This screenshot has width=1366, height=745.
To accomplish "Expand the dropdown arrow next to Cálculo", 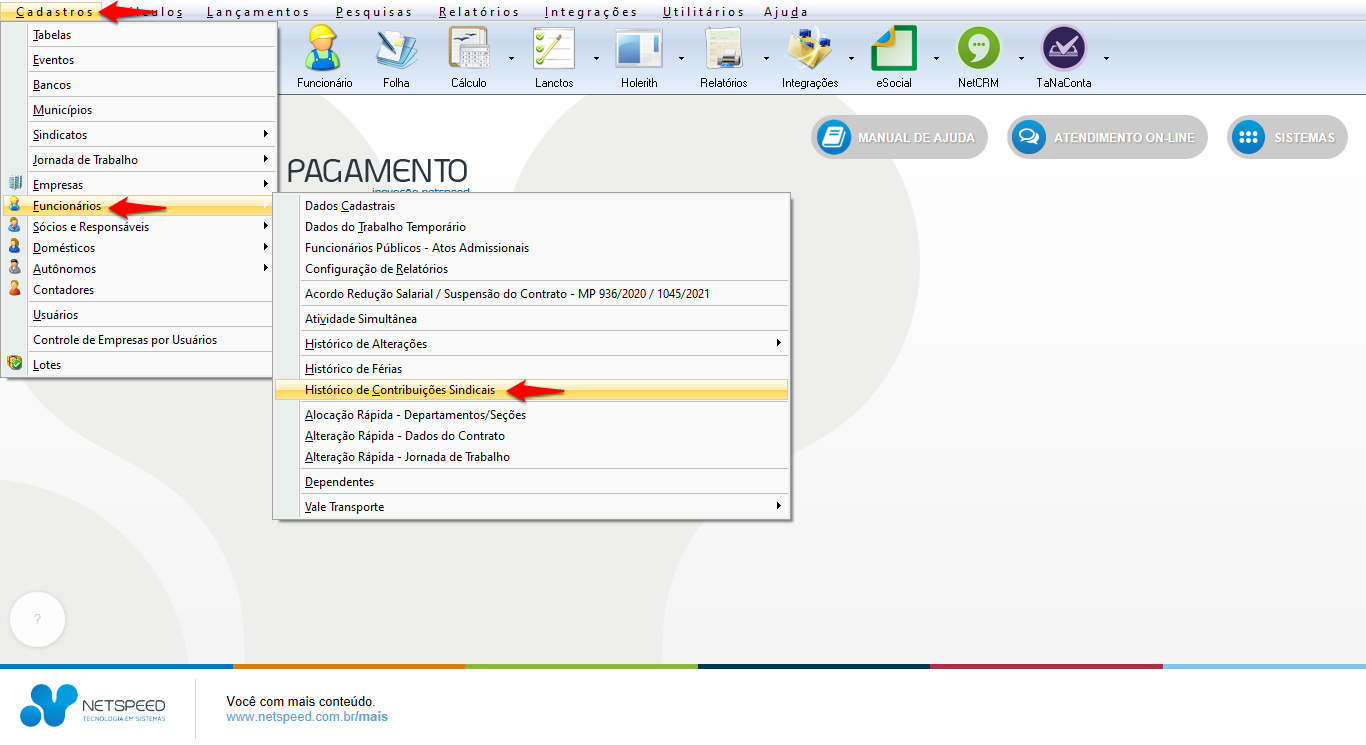I will pyautogui.click(x=511, y=58).
